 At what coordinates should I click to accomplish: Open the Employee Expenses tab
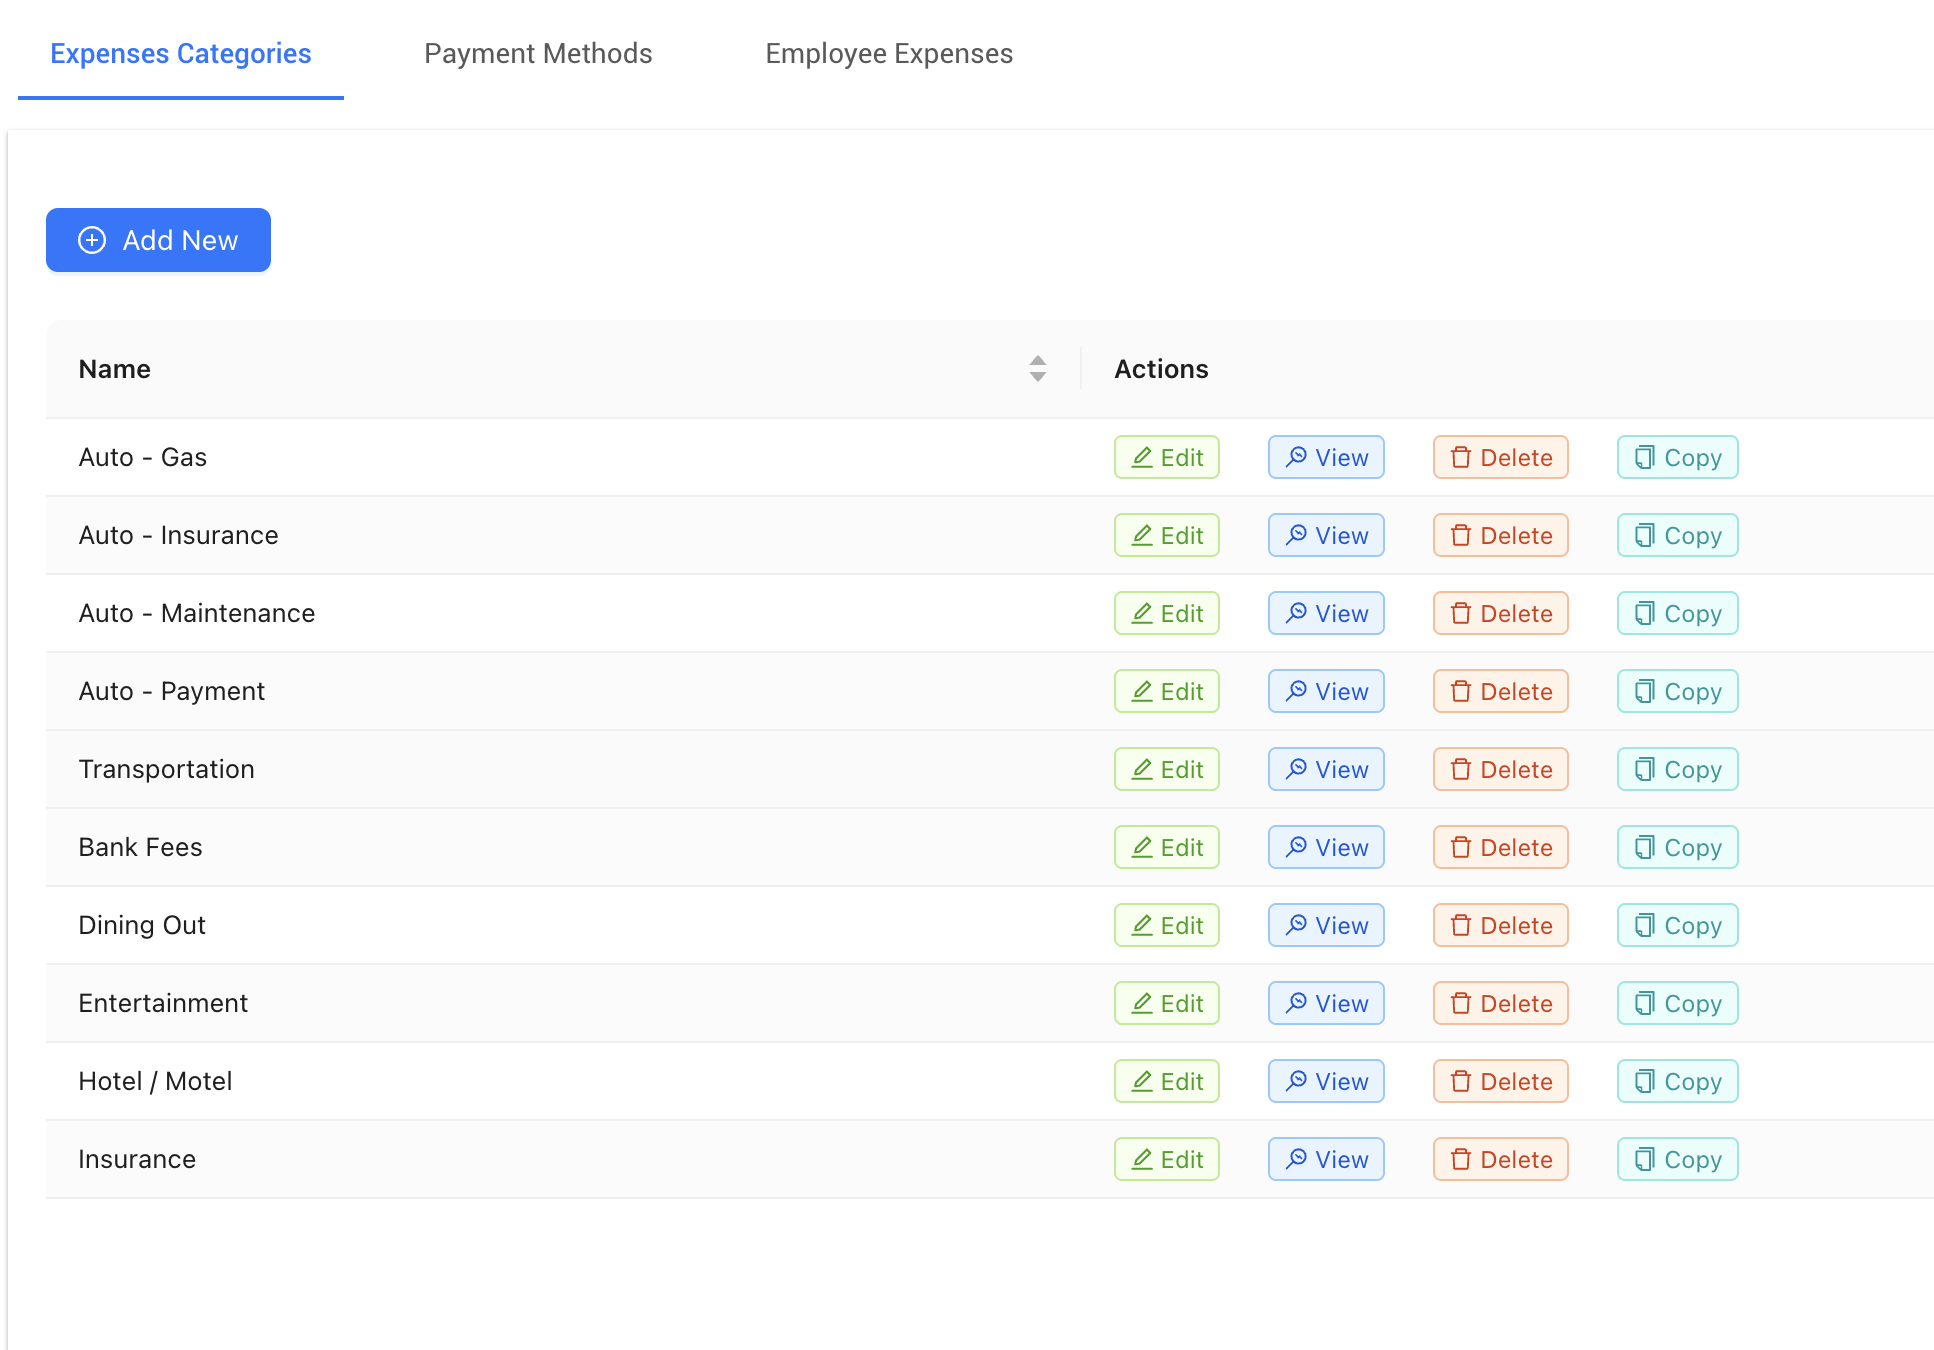(888, 54)
